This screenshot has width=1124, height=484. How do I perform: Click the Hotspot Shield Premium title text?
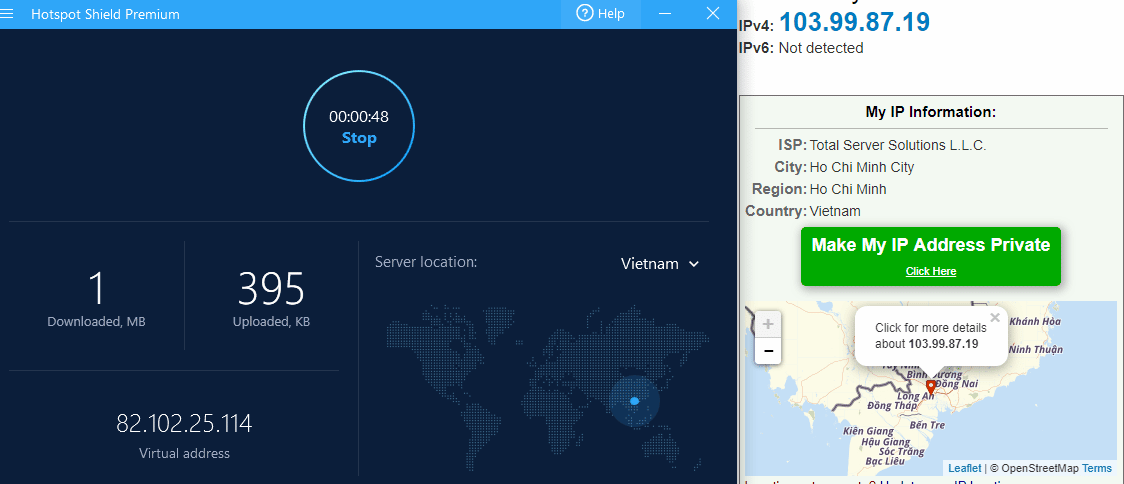105,14
